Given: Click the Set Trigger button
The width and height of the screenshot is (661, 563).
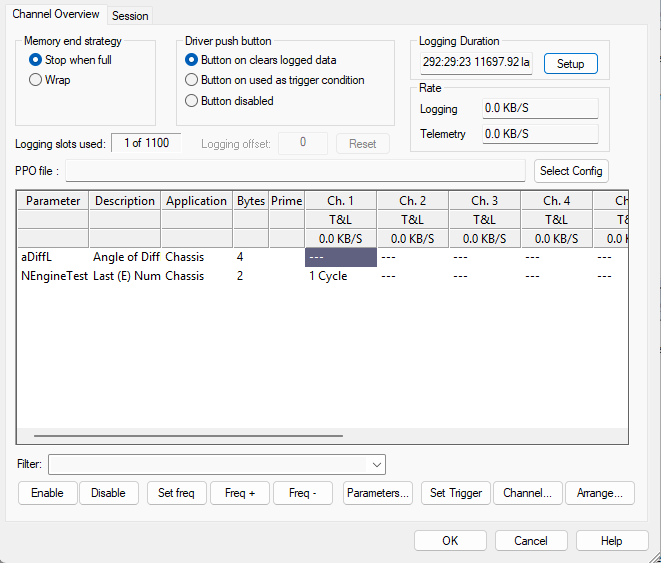Looking at the screenshot, I should 456,493.
